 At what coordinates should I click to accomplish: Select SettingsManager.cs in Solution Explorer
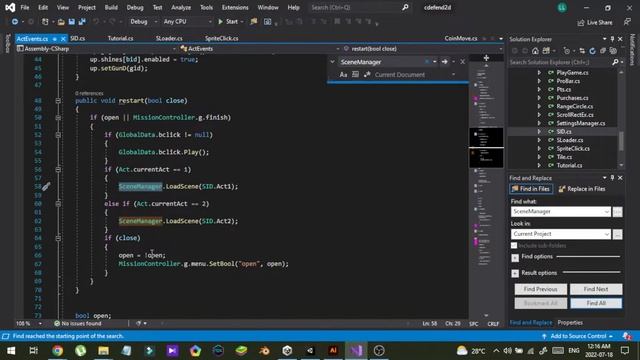(x=580, y=123)
